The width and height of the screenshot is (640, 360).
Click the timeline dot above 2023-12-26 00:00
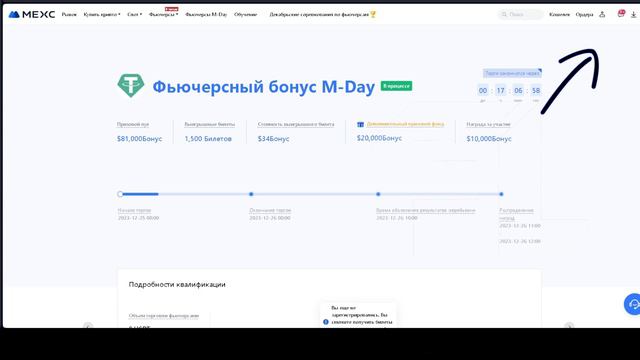[251, 194]
